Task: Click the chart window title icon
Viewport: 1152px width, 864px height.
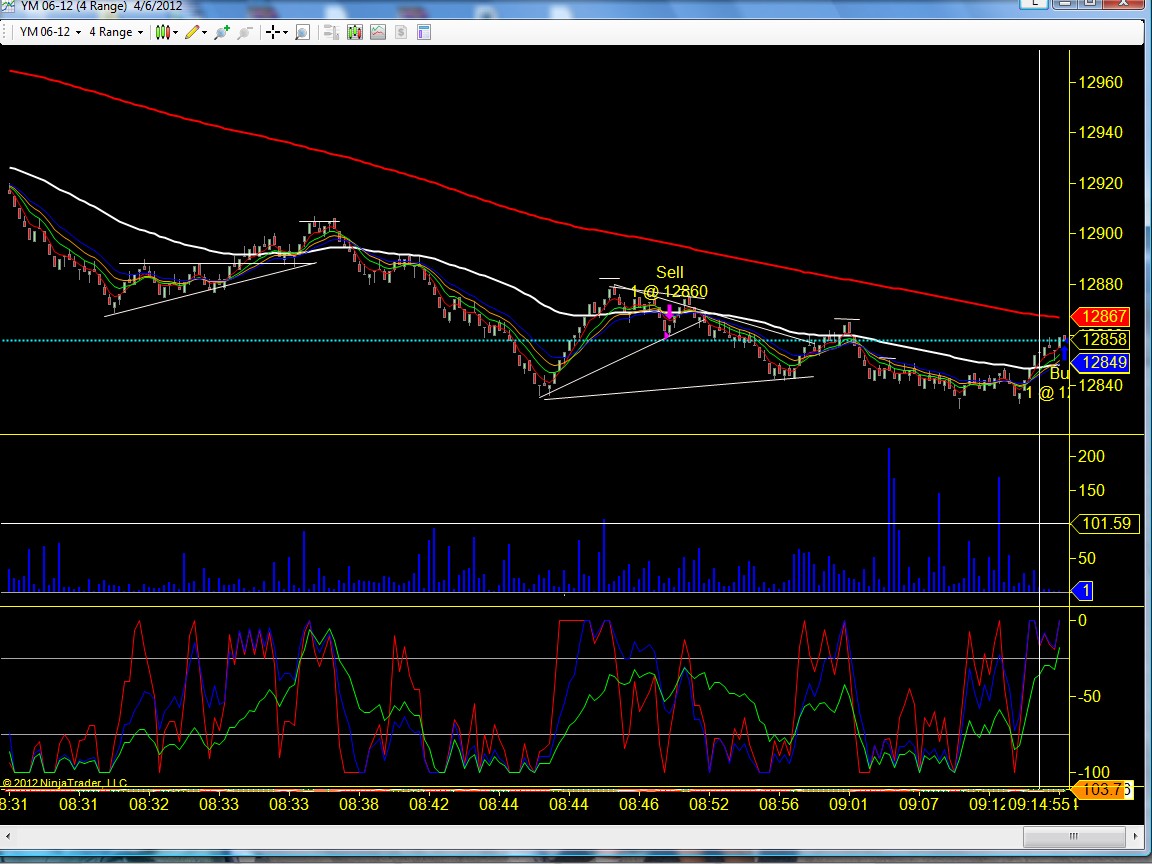Action: [x=7, y=6]
